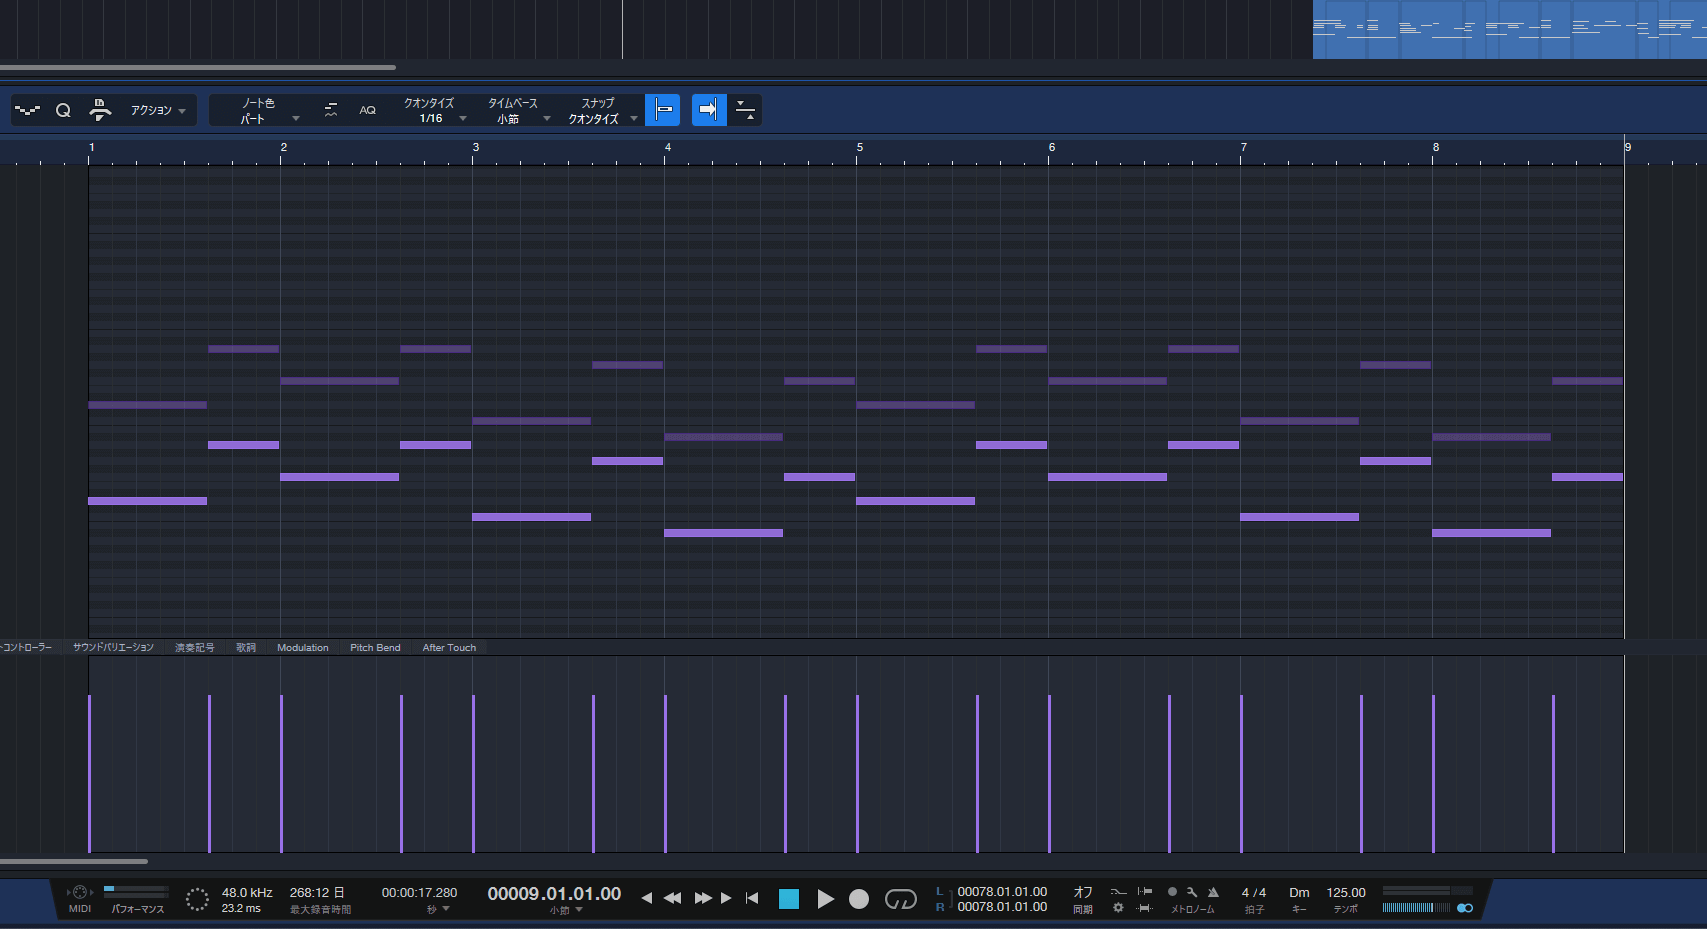Toggle the metronome triangle icon
The image size is (1707, 929).
[1213, 891]
